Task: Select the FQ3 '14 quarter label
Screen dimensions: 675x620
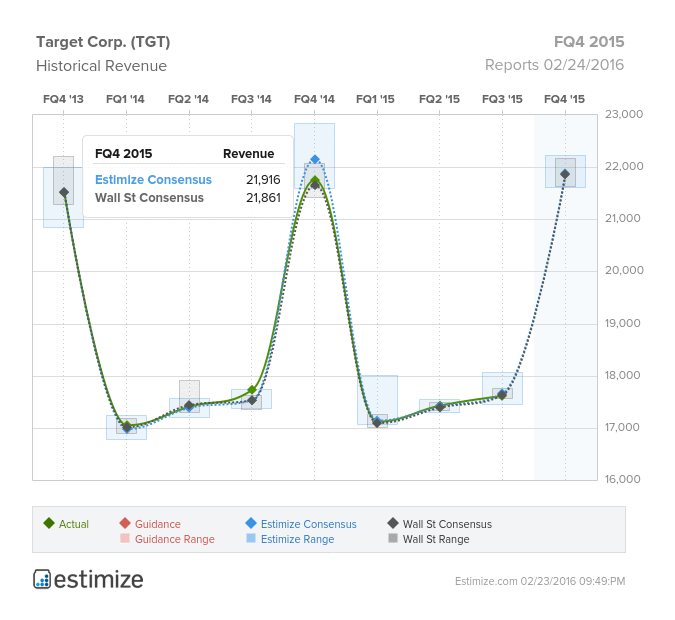Action: click(x=251, y=99)
